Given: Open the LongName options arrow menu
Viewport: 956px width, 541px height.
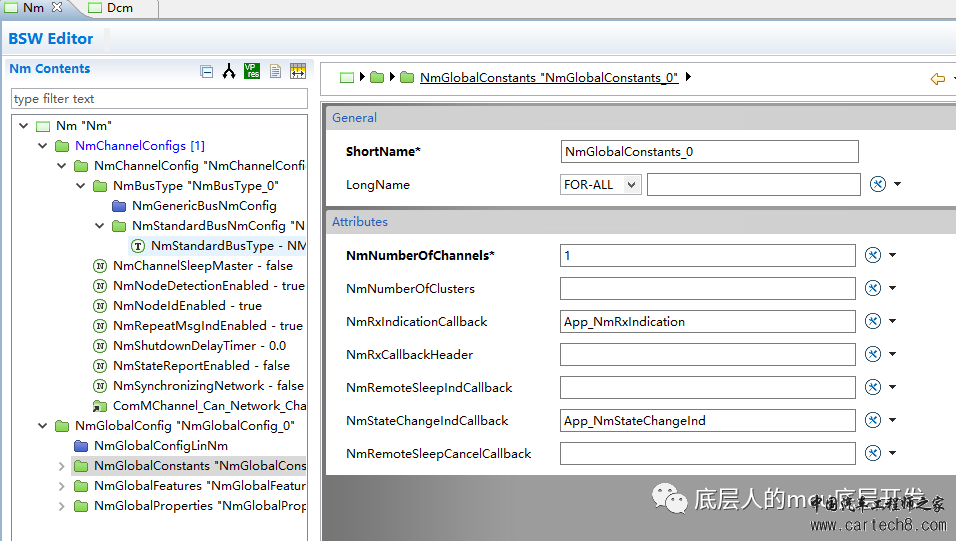Looking at the screenshot, I should click(897, 184).
